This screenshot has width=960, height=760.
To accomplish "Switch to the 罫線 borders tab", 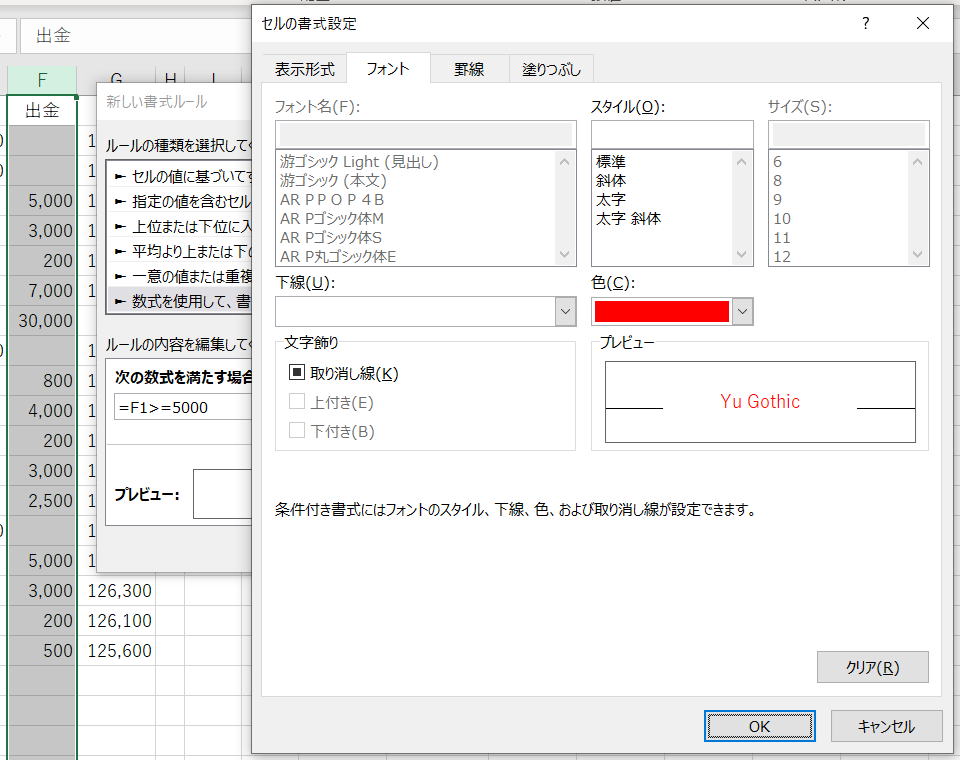I will pyautogui.click(x=469, y=69).
